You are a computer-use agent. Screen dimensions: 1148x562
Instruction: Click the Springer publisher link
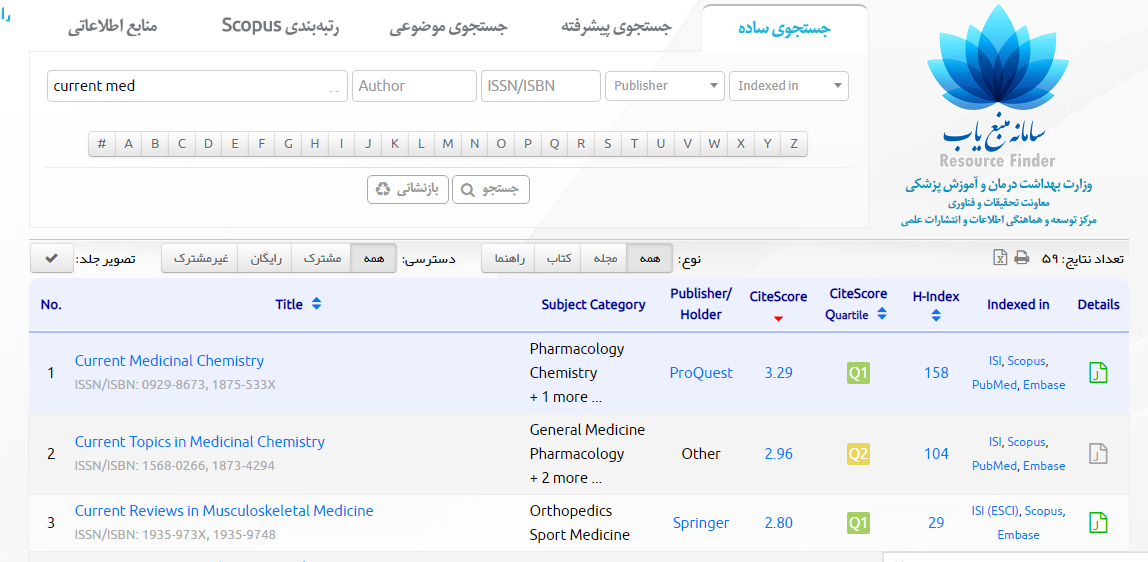(701, 522)
